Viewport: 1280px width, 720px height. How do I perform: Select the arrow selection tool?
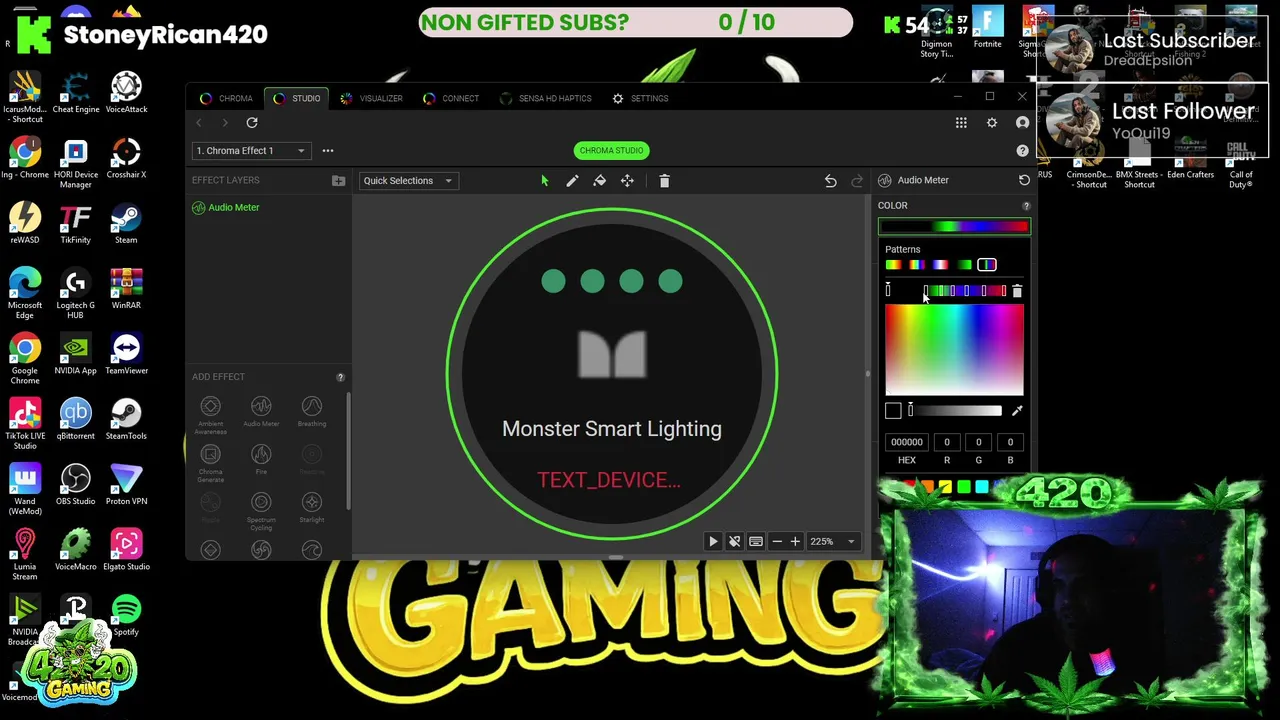click(x=545, y=181)
